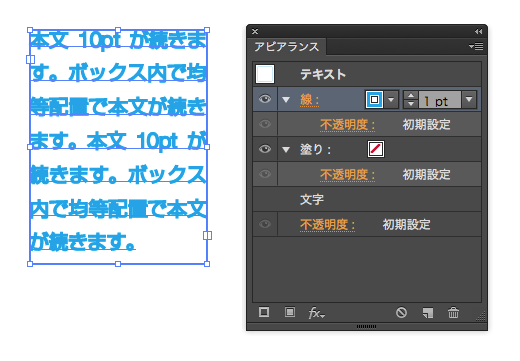The image size is (520, 361).
Task: Collapse the 線 stroke disclosure triangle
Action: (x=286, y=100)
